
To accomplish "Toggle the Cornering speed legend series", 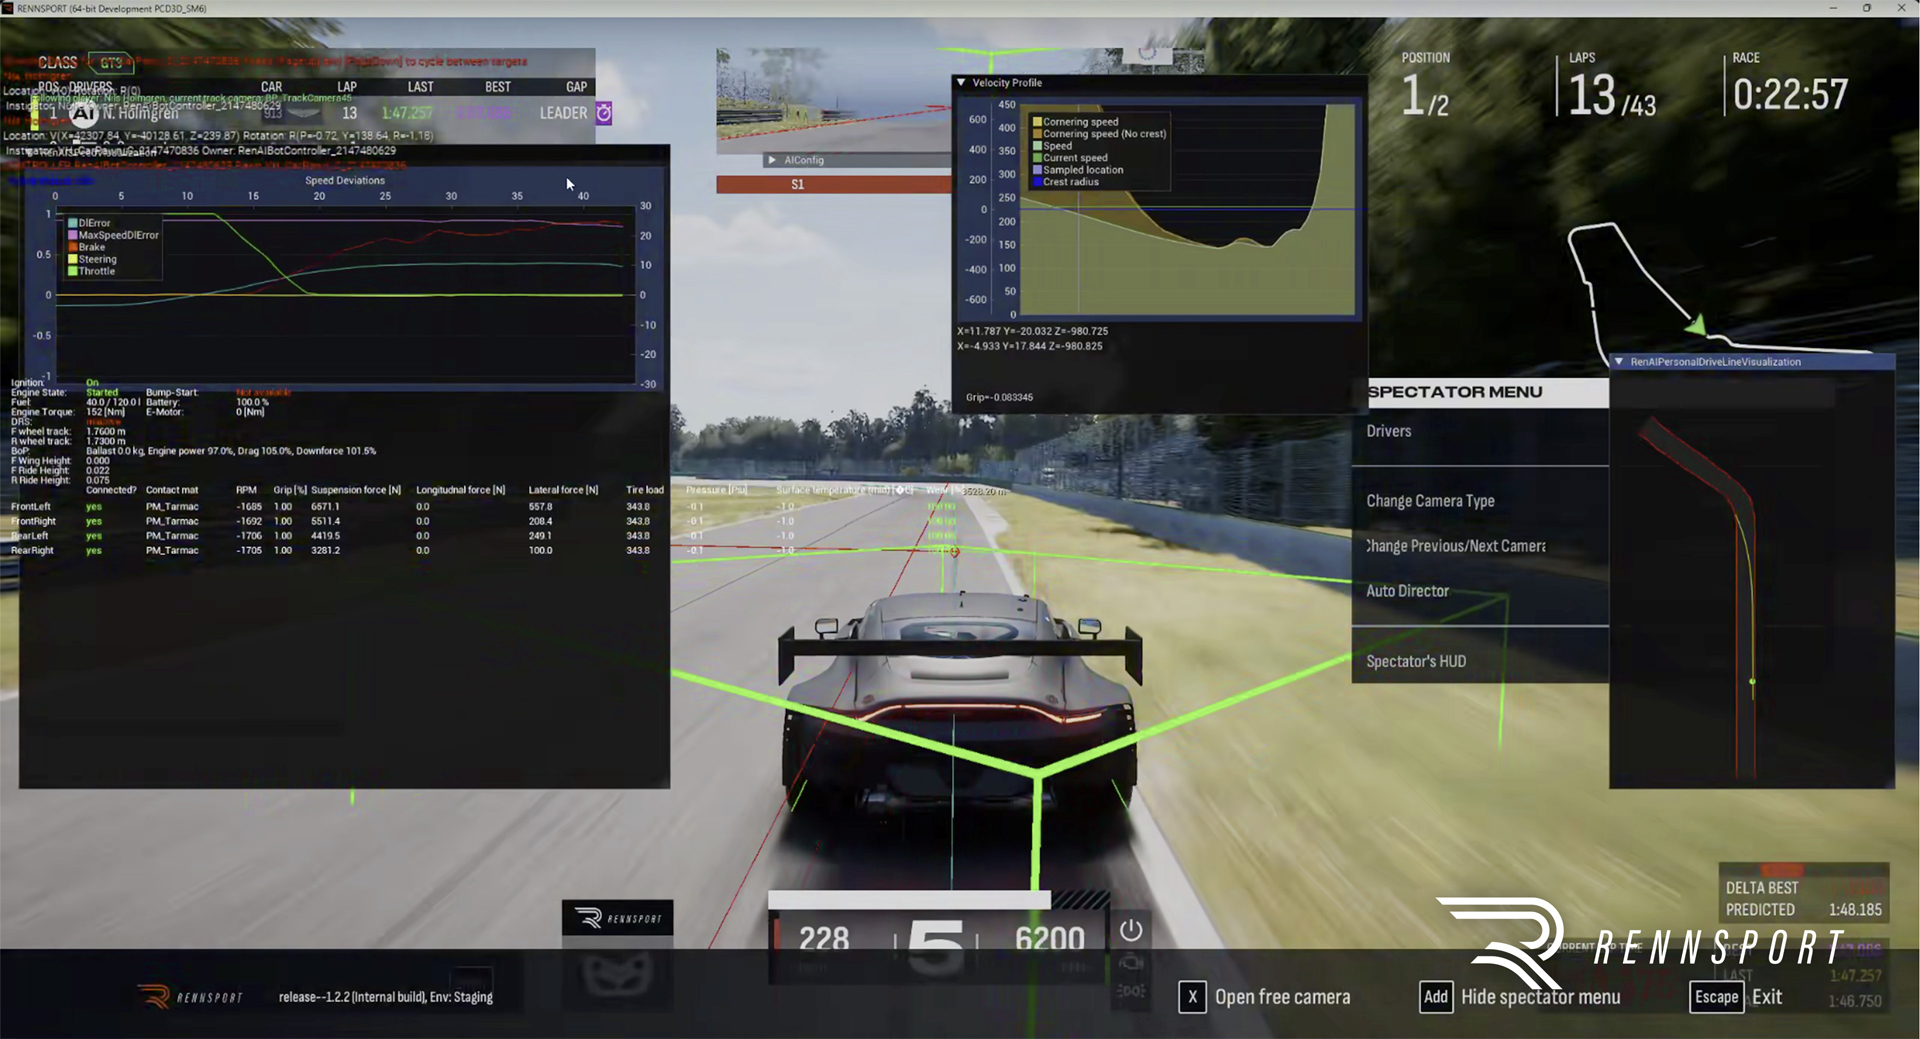I will [1075, 122].
